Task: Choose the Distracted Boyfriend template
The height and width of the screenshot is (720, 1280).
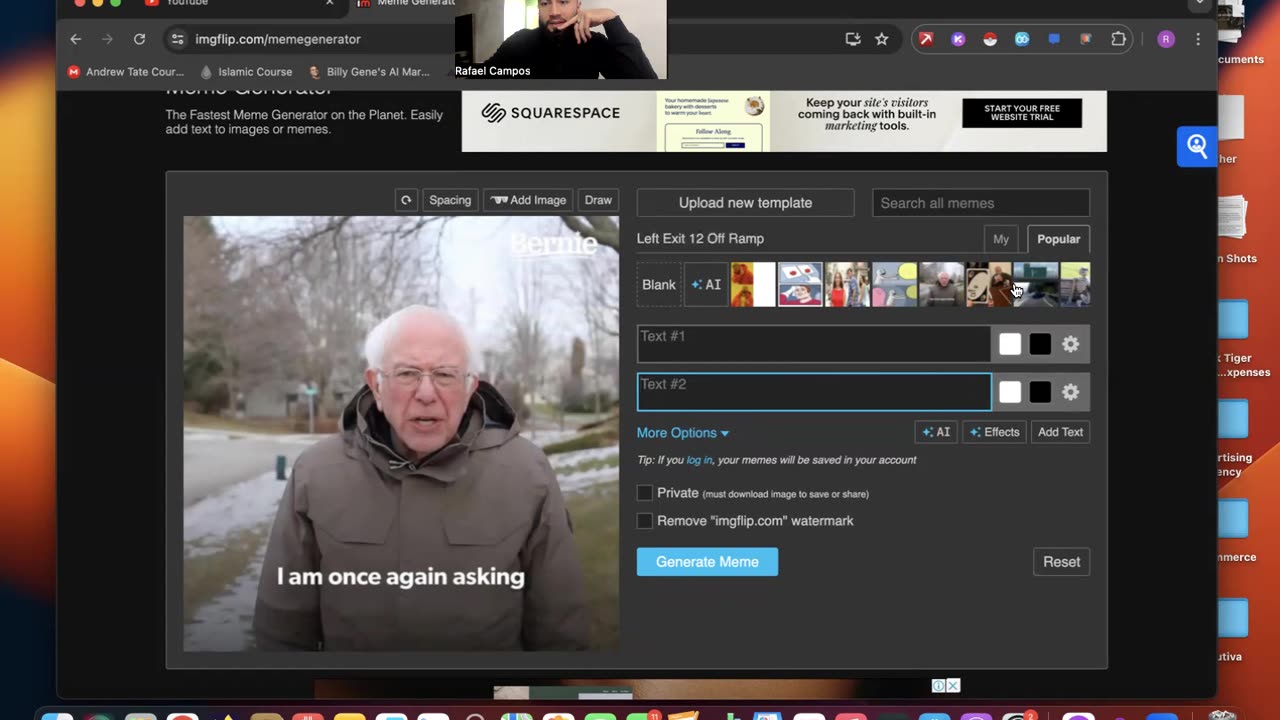Action: tap(847, 285)
